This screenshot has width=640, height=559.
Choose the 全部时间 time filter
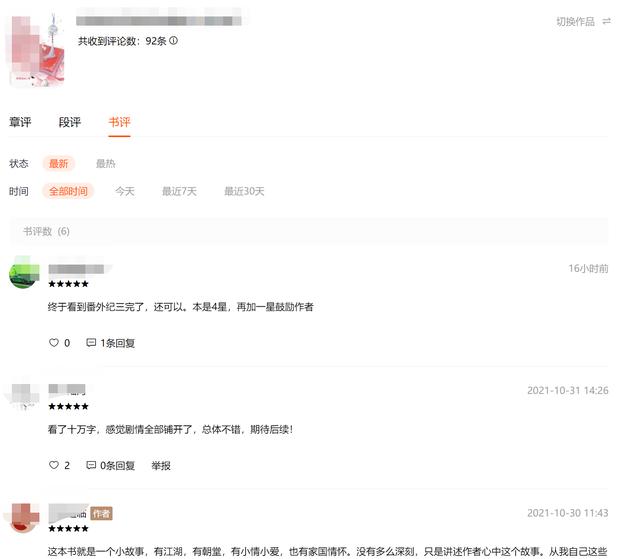[x=68, y=191]
